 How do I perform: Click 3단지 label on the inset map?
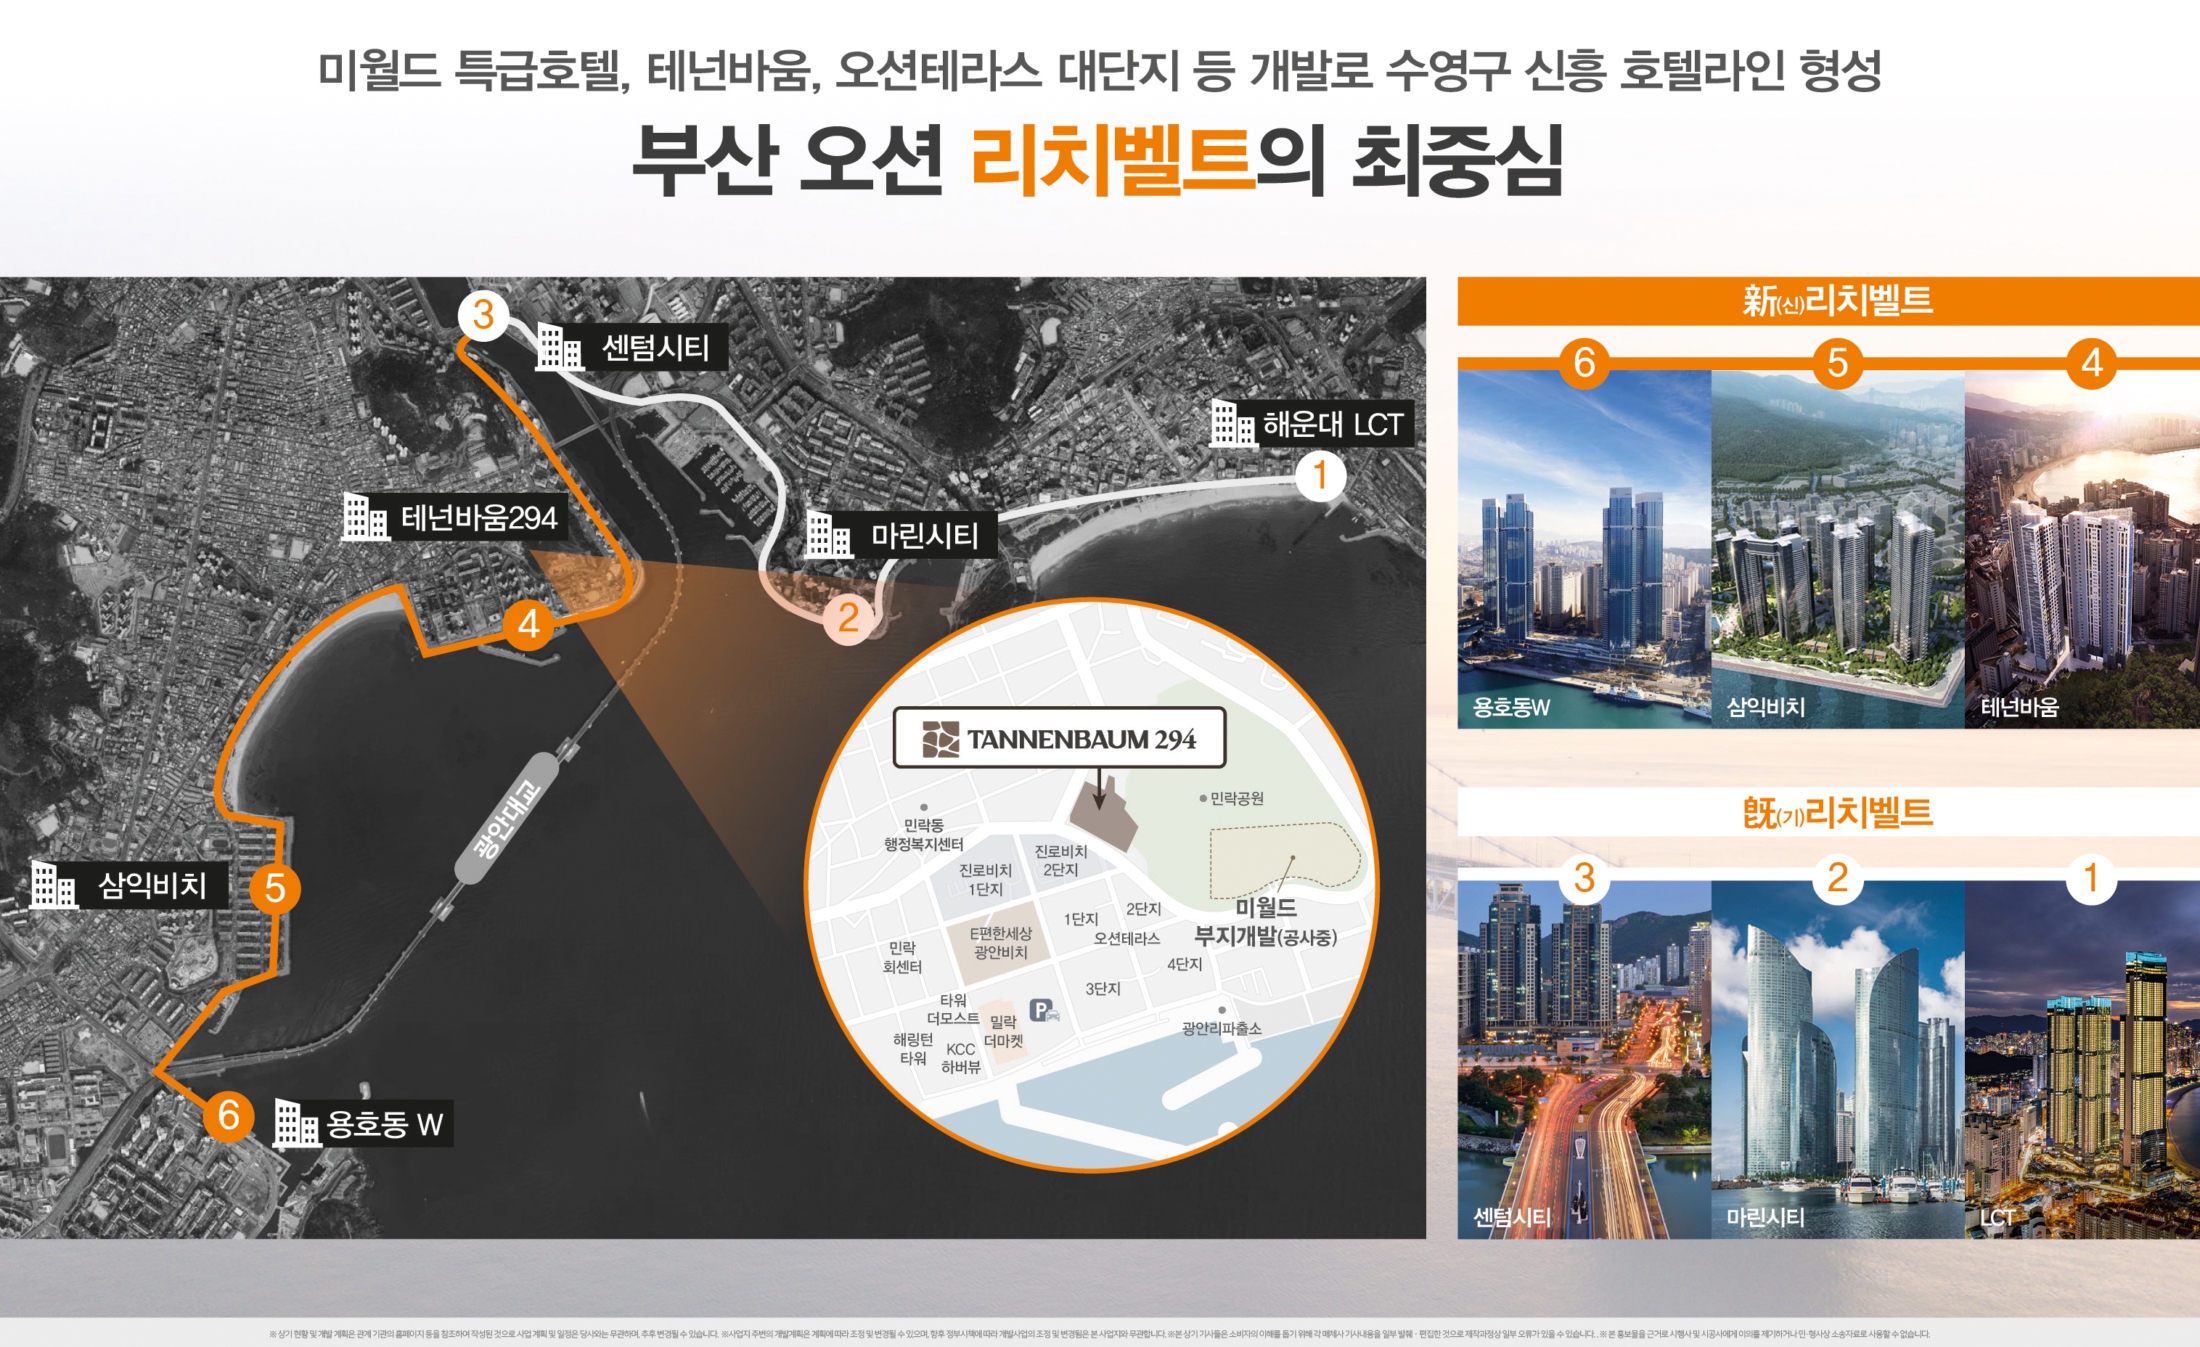[x=1103, y=988]
